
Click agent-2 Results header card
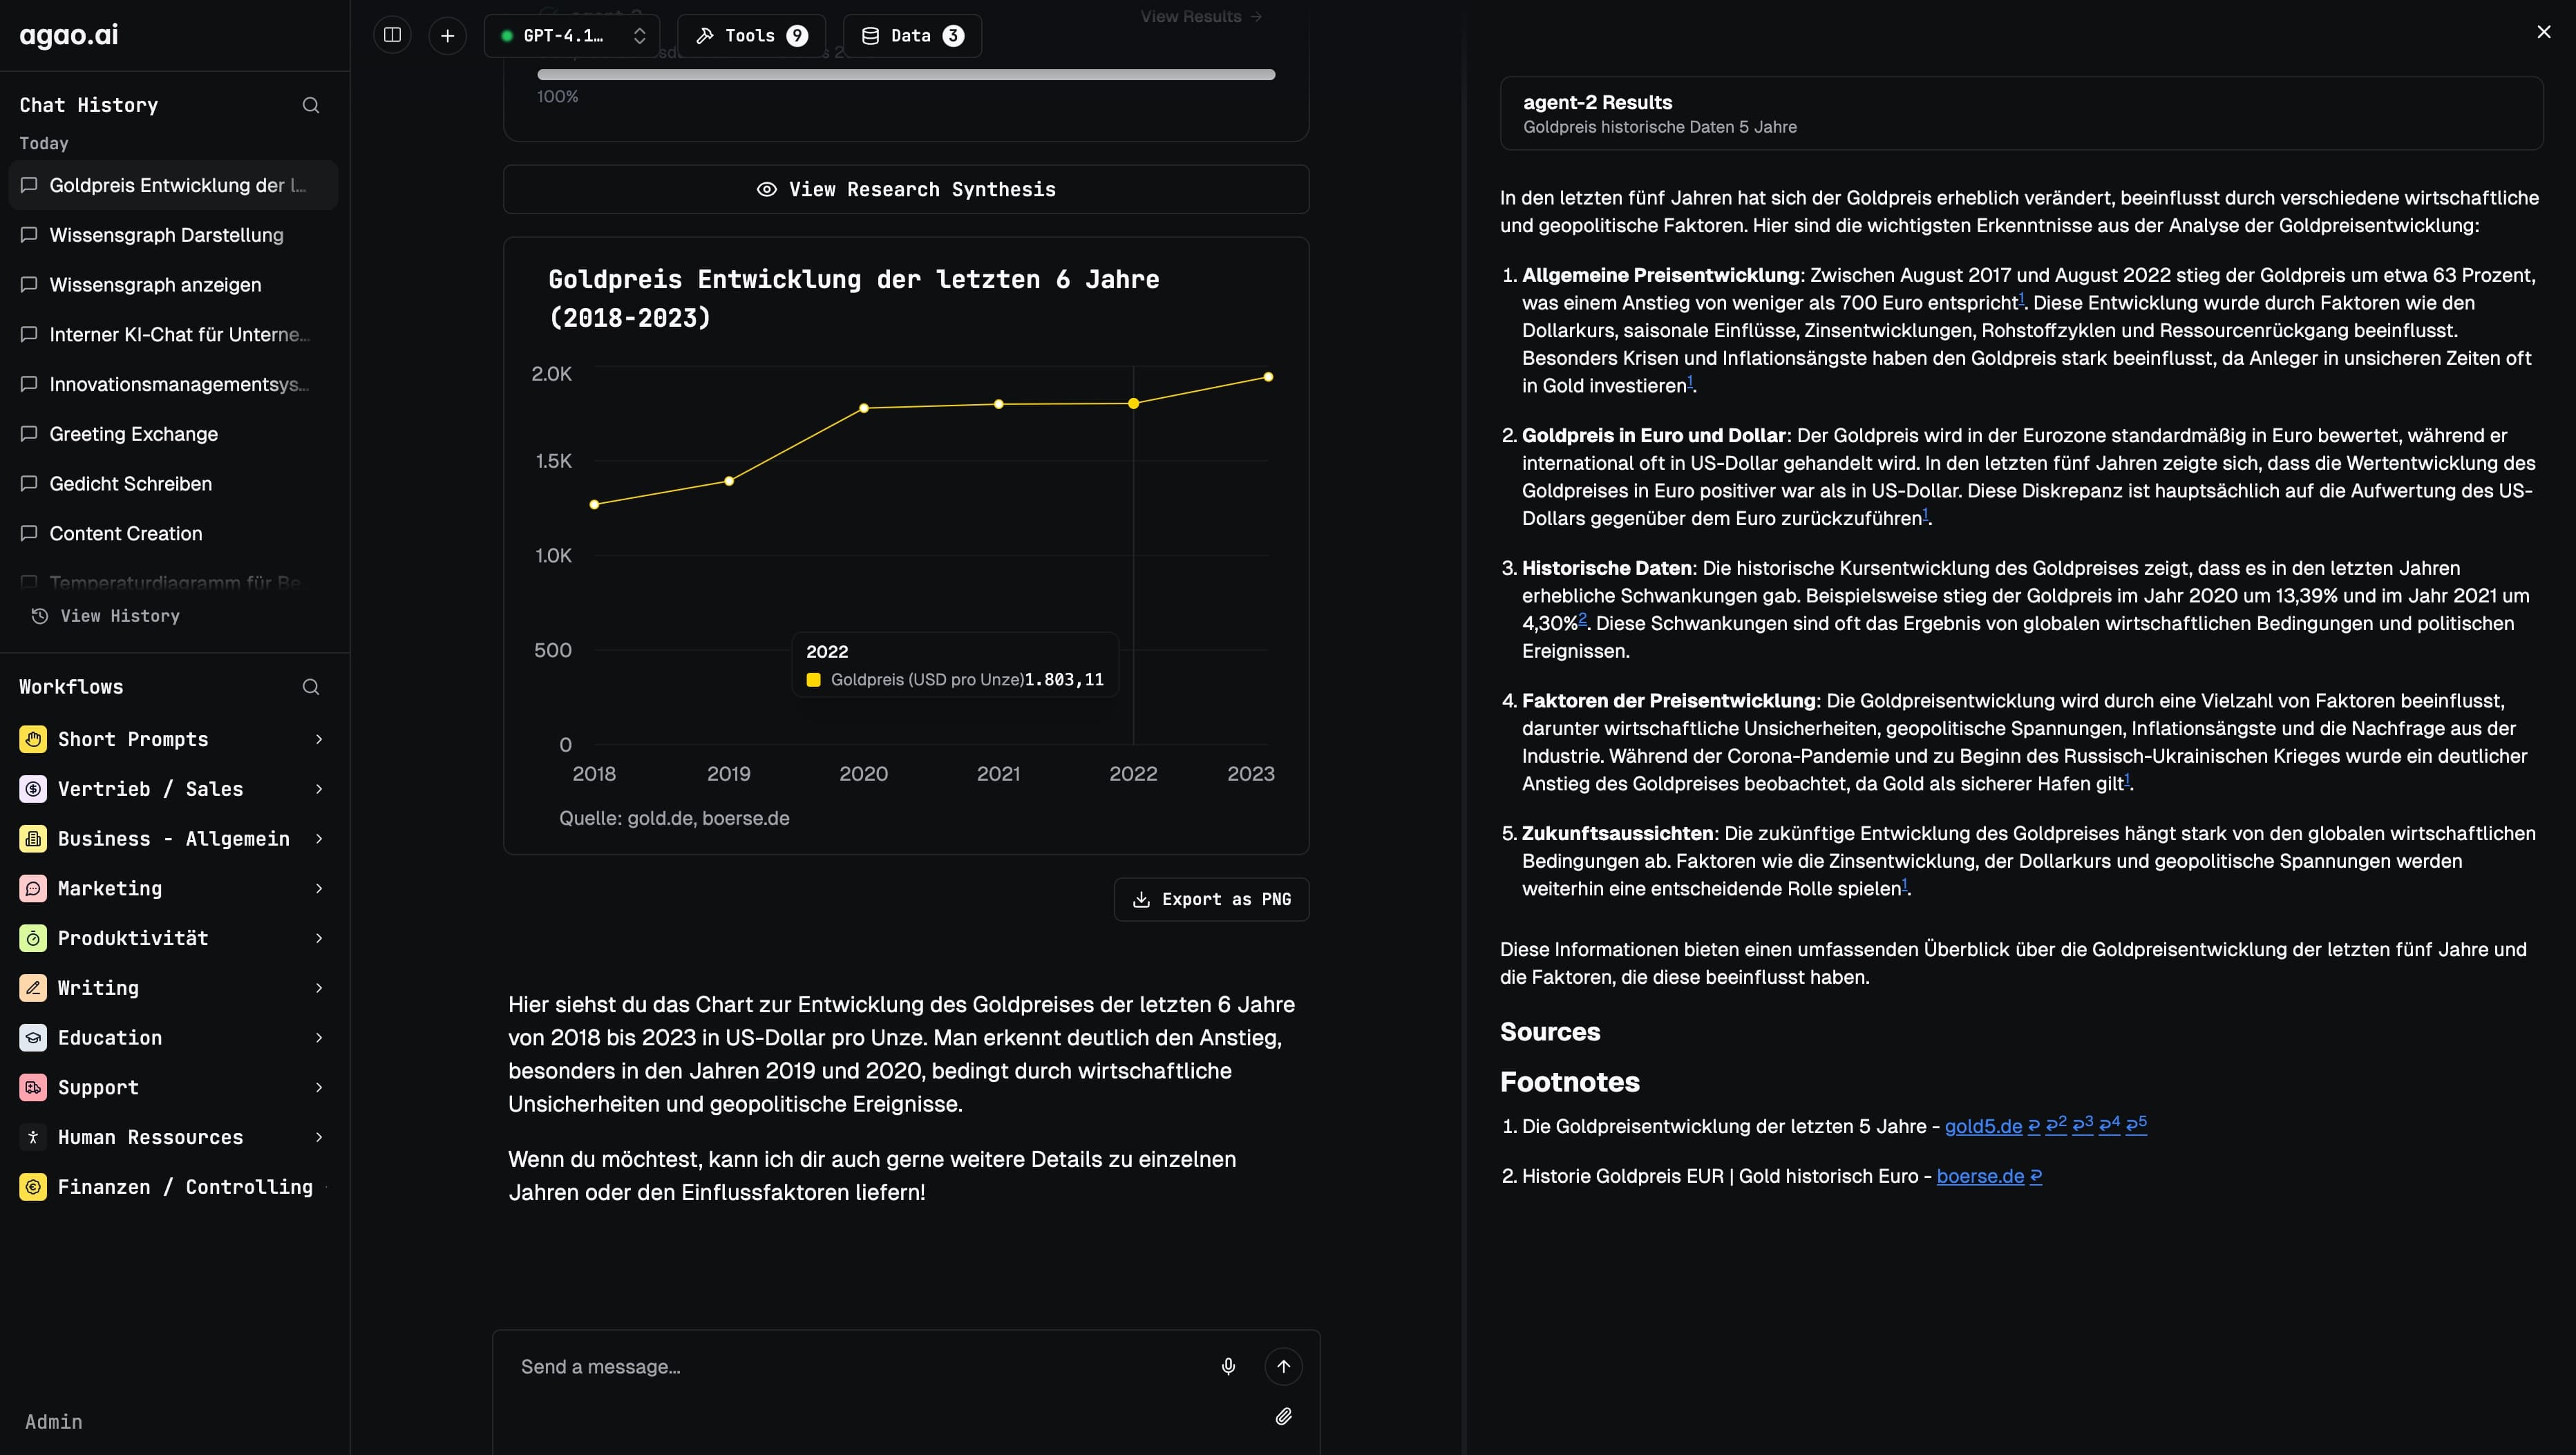click(x=2021, y=113)
